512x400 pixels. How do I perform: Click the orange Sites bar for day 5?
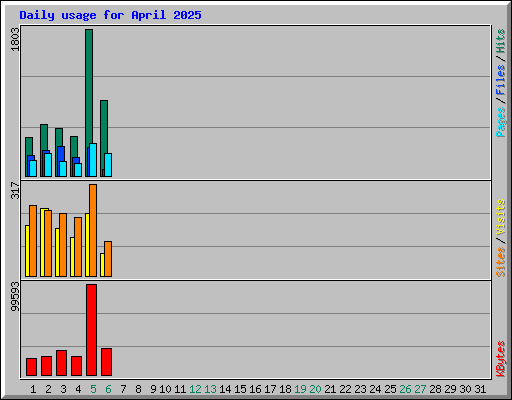pyautogui.click(x=93, y=230)
